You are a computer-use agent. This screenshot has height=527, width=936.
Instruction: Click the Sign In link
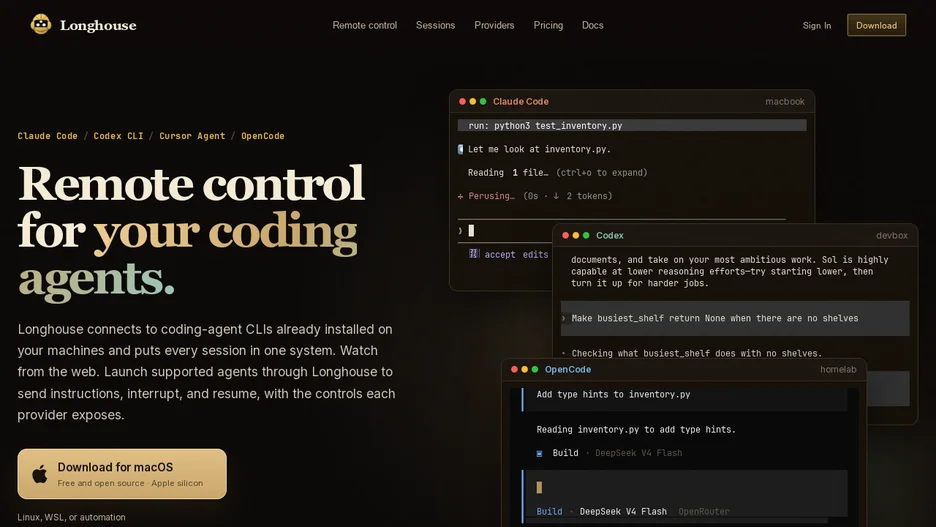tap(816, 25)
